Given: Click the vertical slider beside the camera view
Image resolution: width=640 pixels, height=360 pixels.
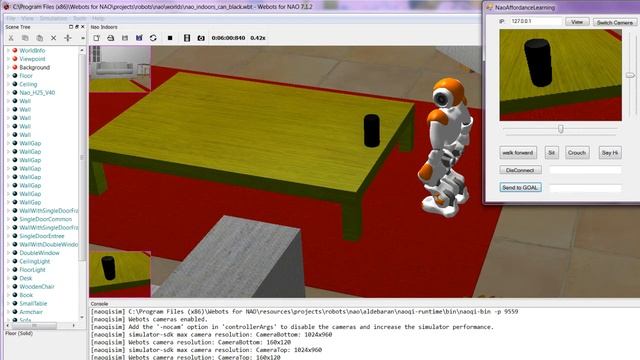Looking at the screenshot, I should 630,75.
